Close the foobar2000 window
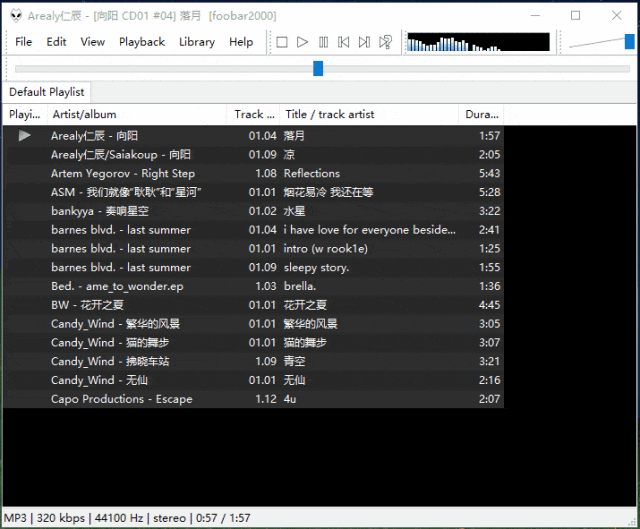Viewport: 640px width, 529px height. pyautogui.click(x=616, y=16)
